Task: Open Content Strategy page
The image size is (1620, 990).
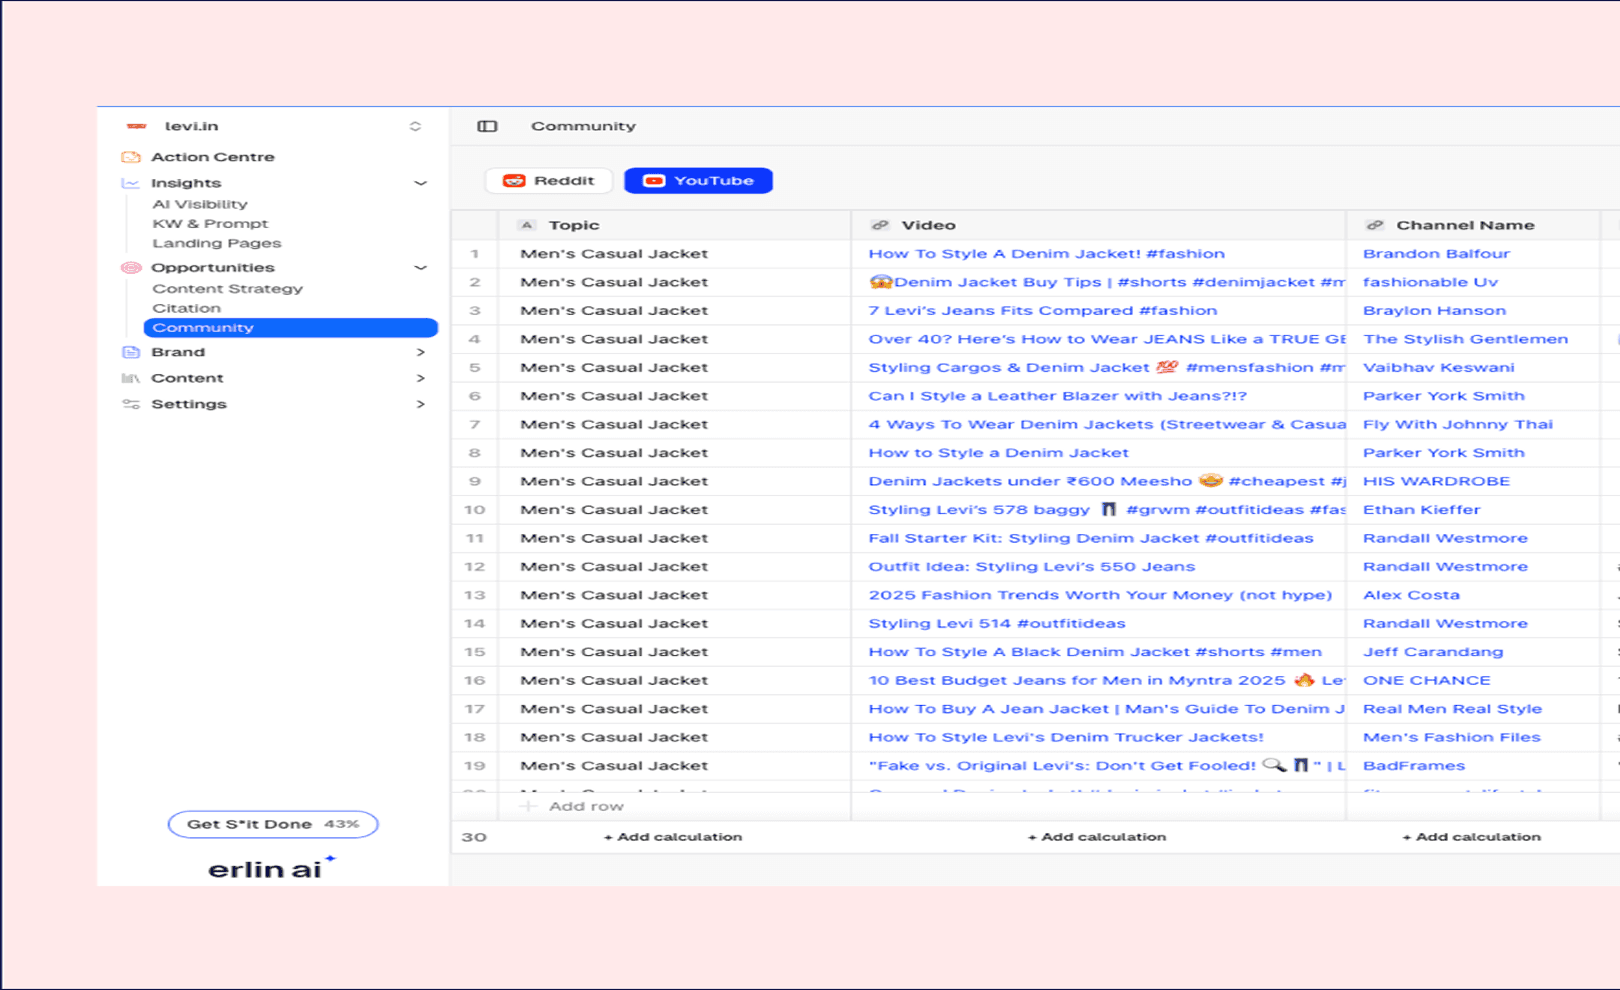Action: [x=227, y=288]
